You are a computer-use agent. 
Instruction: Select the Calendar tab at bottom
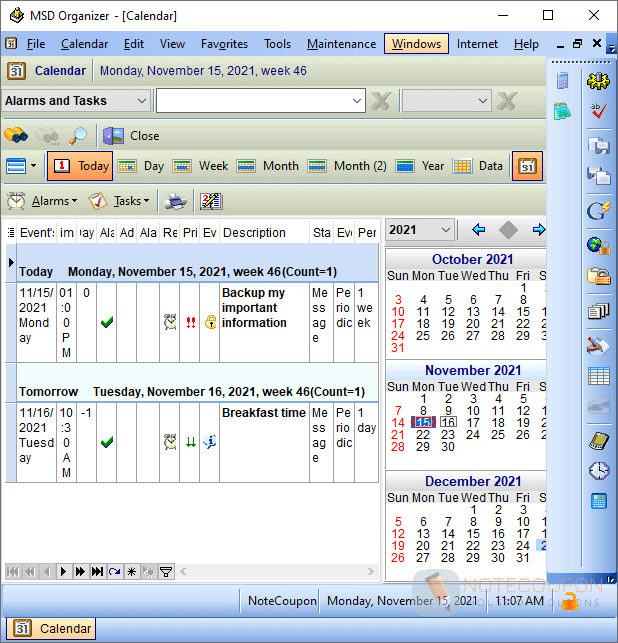point(51,628)
